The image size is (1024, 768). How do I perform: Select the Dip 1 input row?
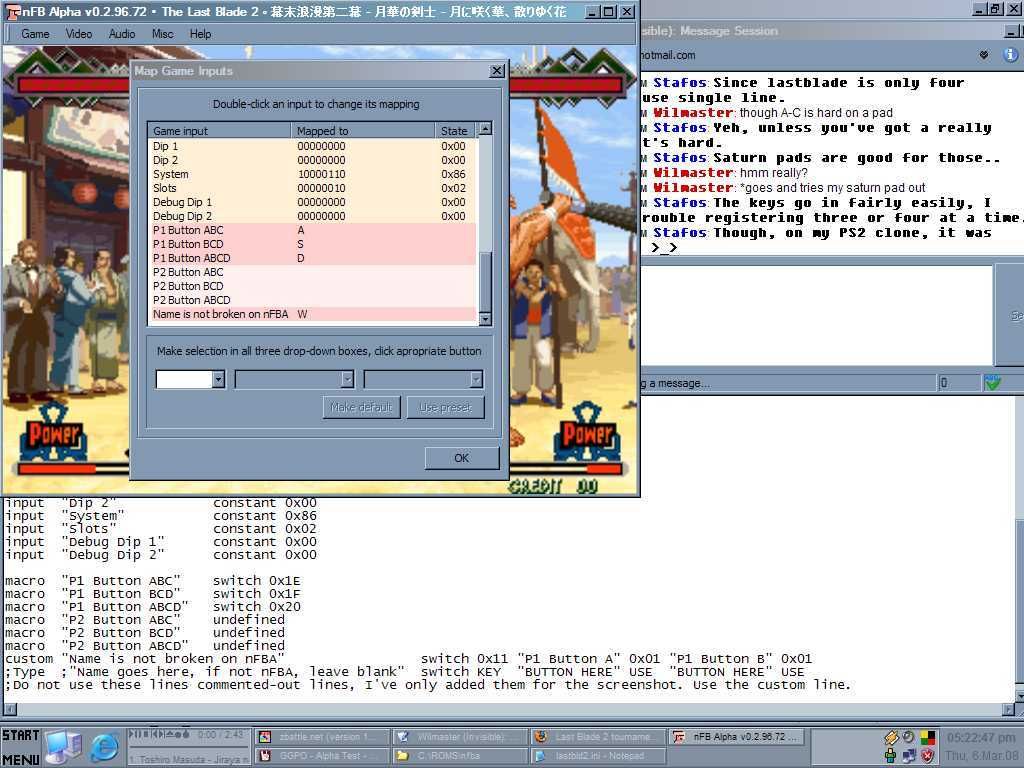point(313,146)
